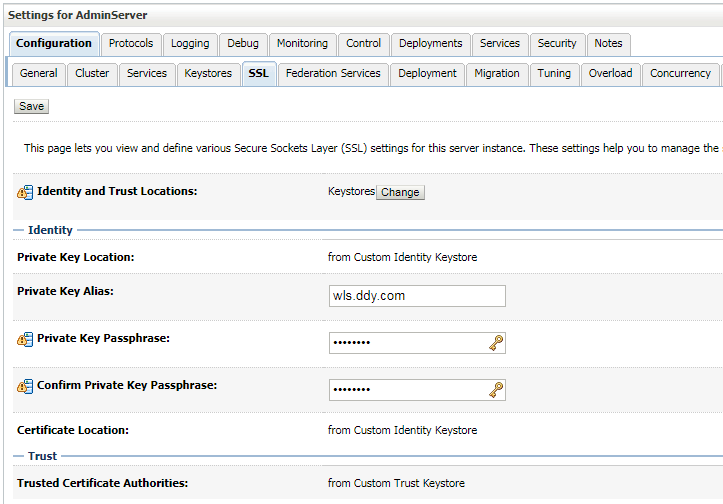The height and width of the screenshot is (504, 723).
Task: Click the 'Certificate Location:' label
Action: [x=73, y=430]
